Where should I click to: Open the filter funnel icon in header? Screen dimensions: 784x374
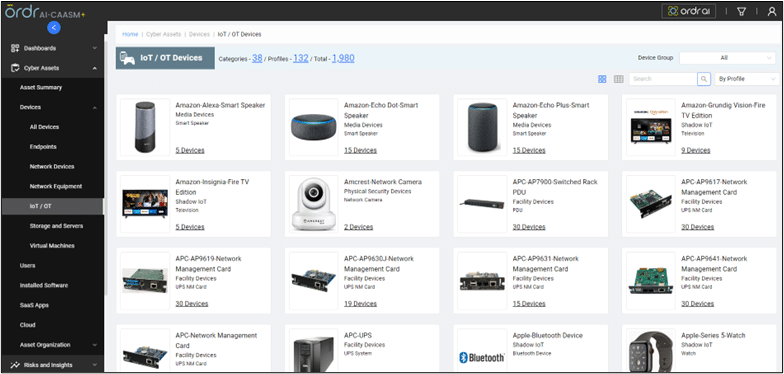tap(742, 12)
